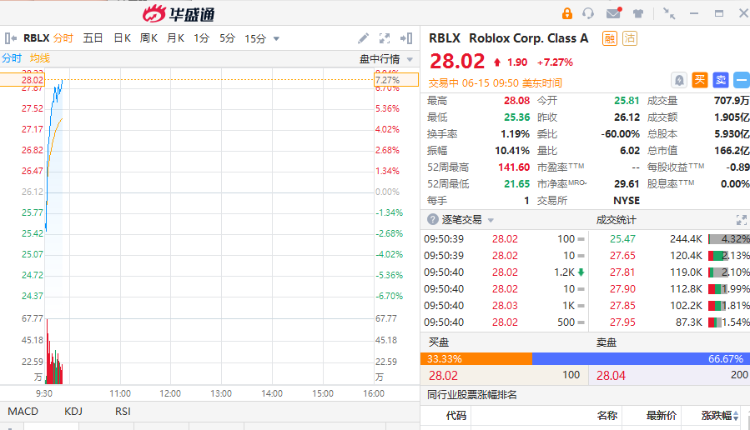
Task: Click the shrink window arrows icon
Action: (669, 13)
